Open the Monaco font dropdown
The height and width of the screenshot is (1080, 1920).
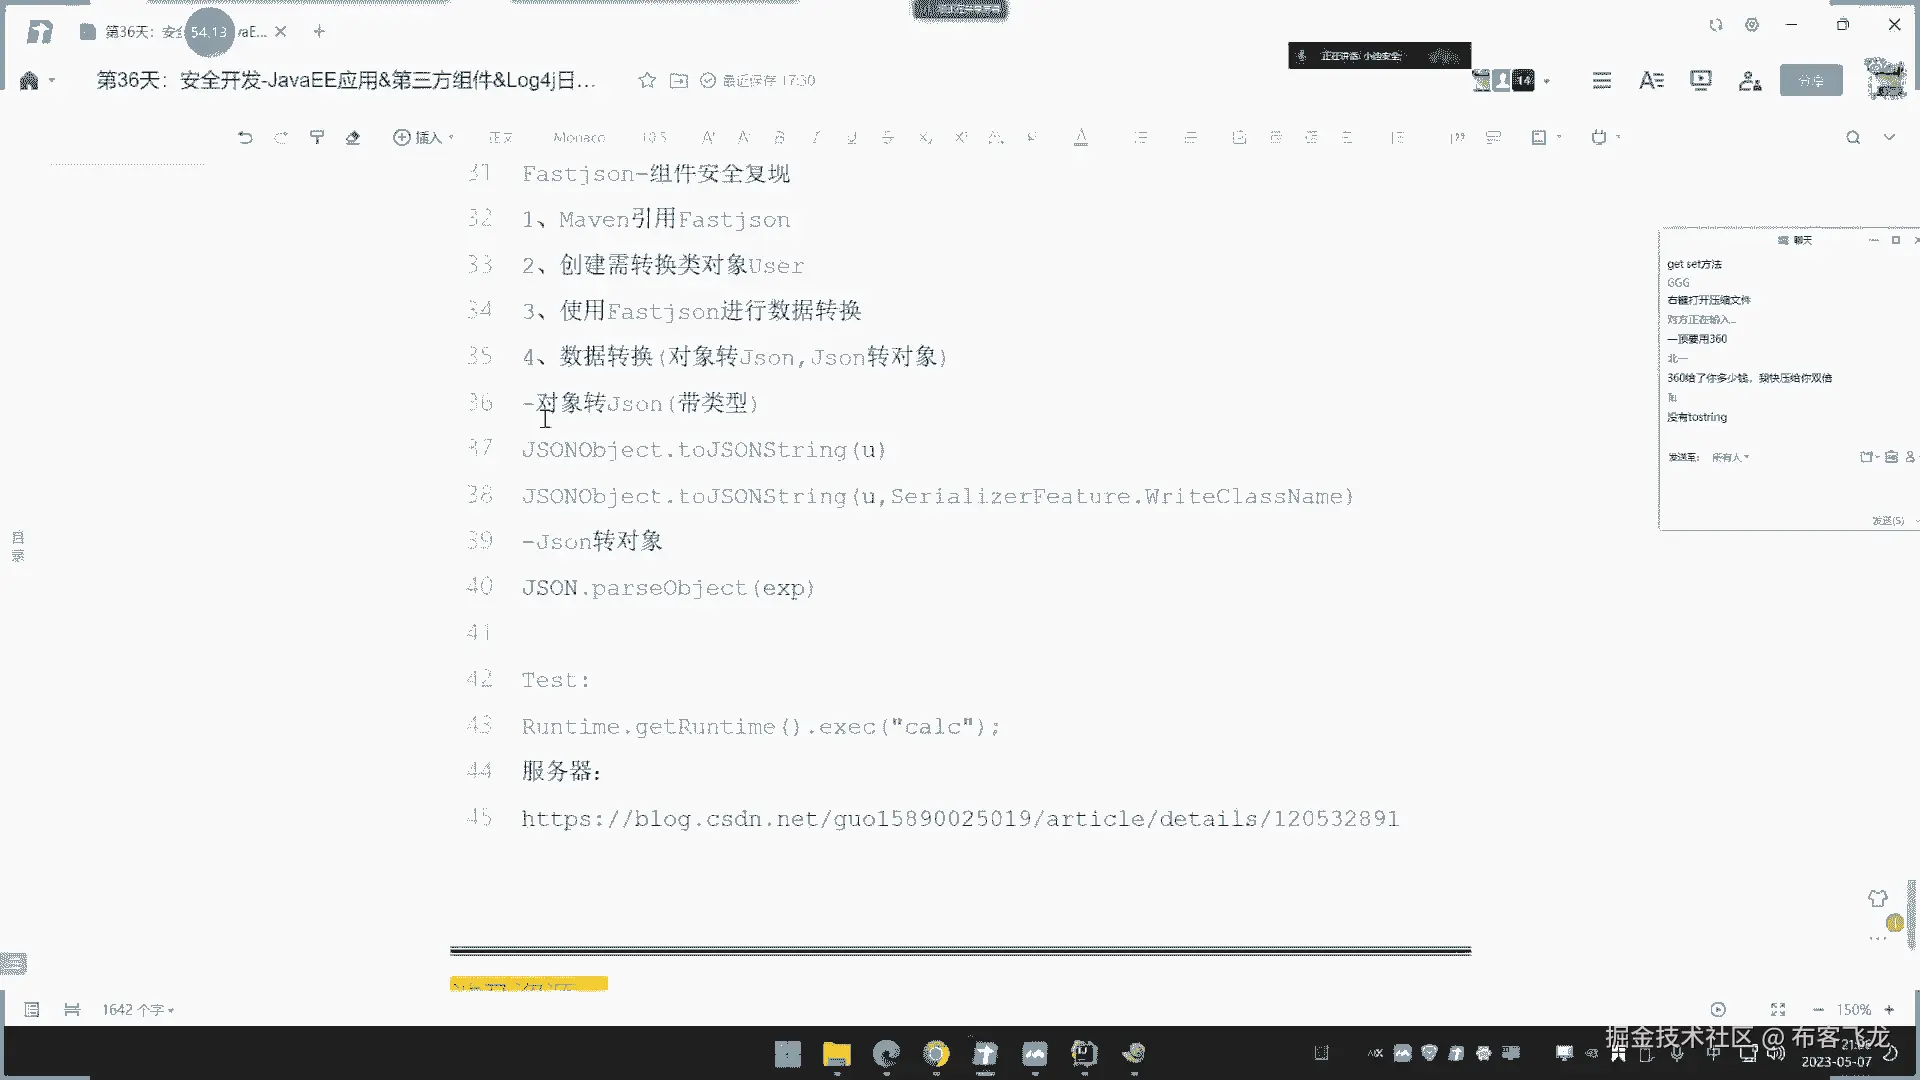(x=579, y=137)
